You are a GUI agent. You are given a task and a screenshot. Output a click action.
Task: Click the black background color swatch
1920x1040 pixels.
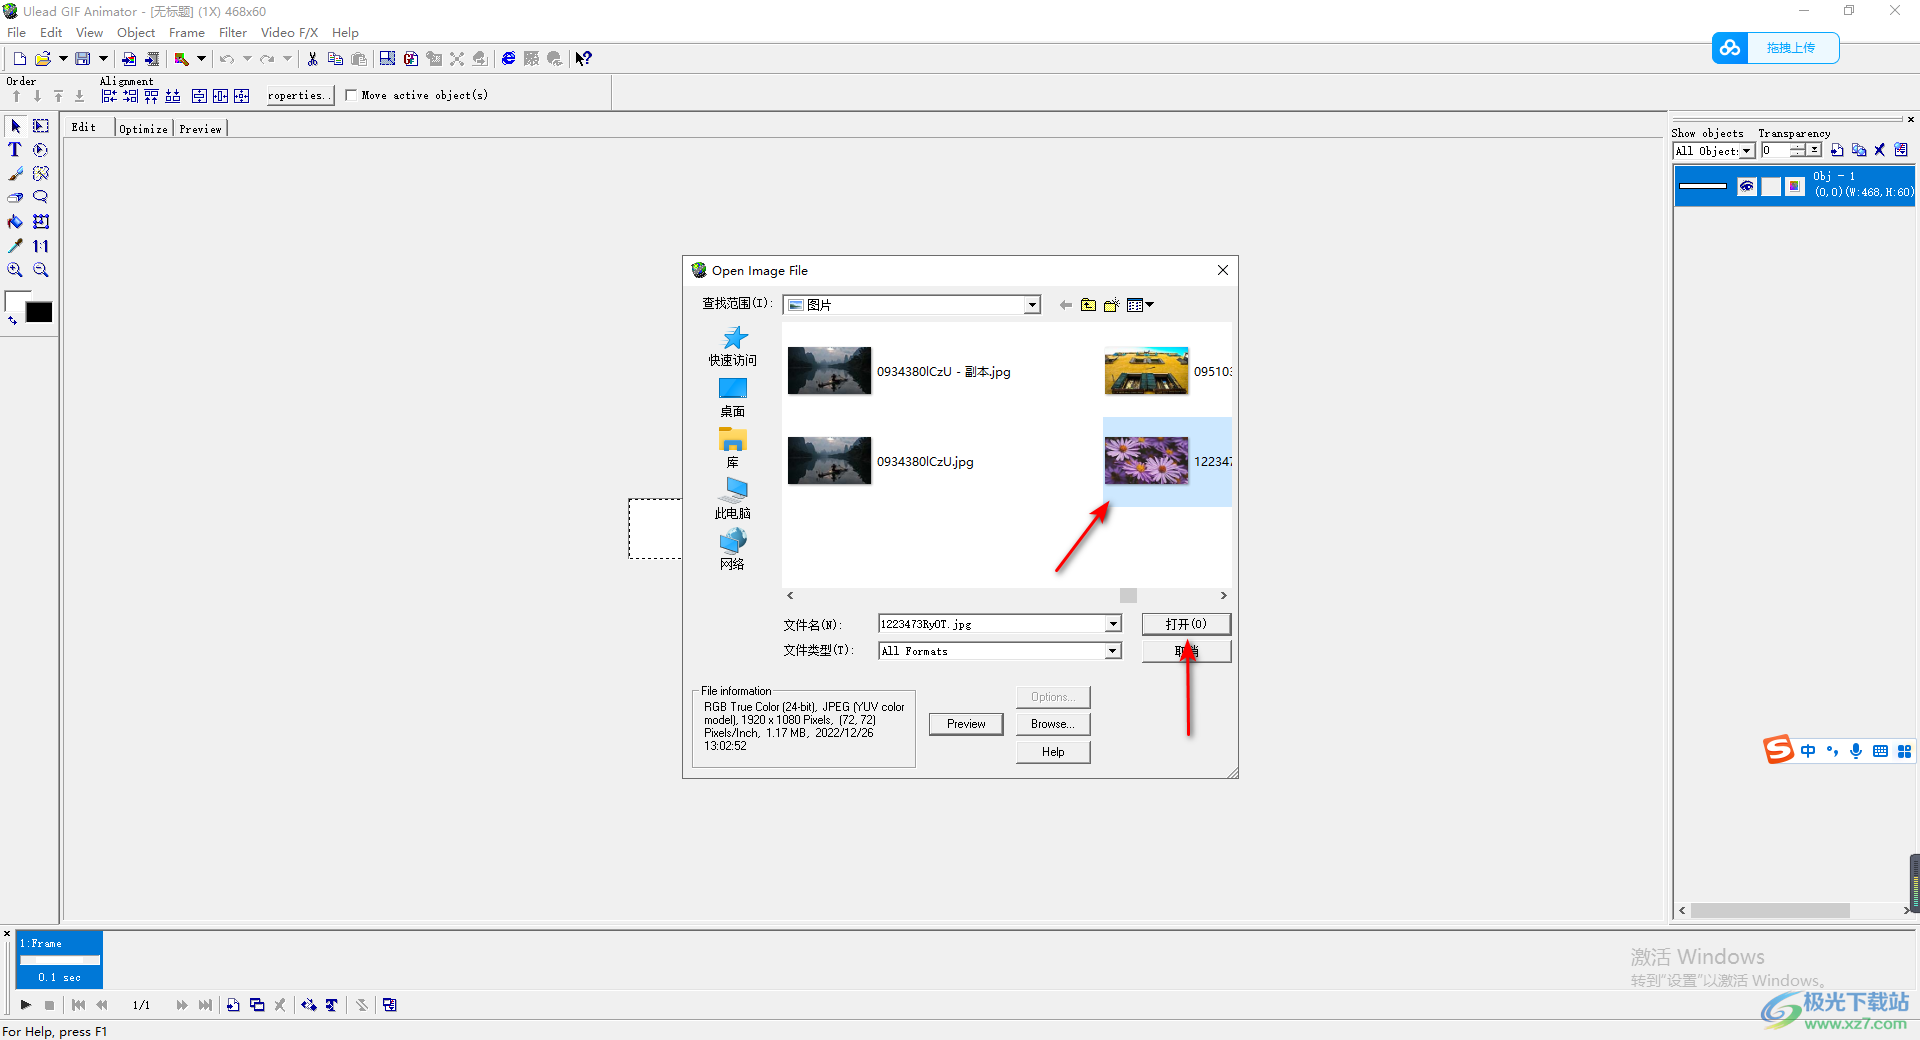pos(39,312)
